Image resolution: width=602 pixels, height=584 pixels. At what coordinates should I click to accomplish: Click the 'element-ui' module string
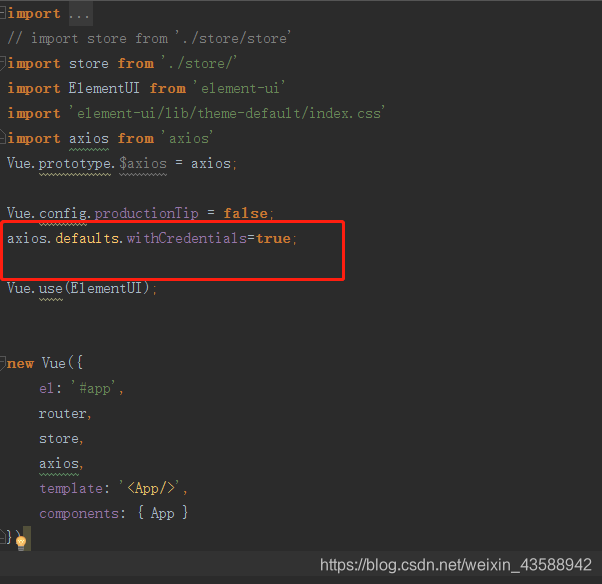pyautogui.click(x=239, y=88)
